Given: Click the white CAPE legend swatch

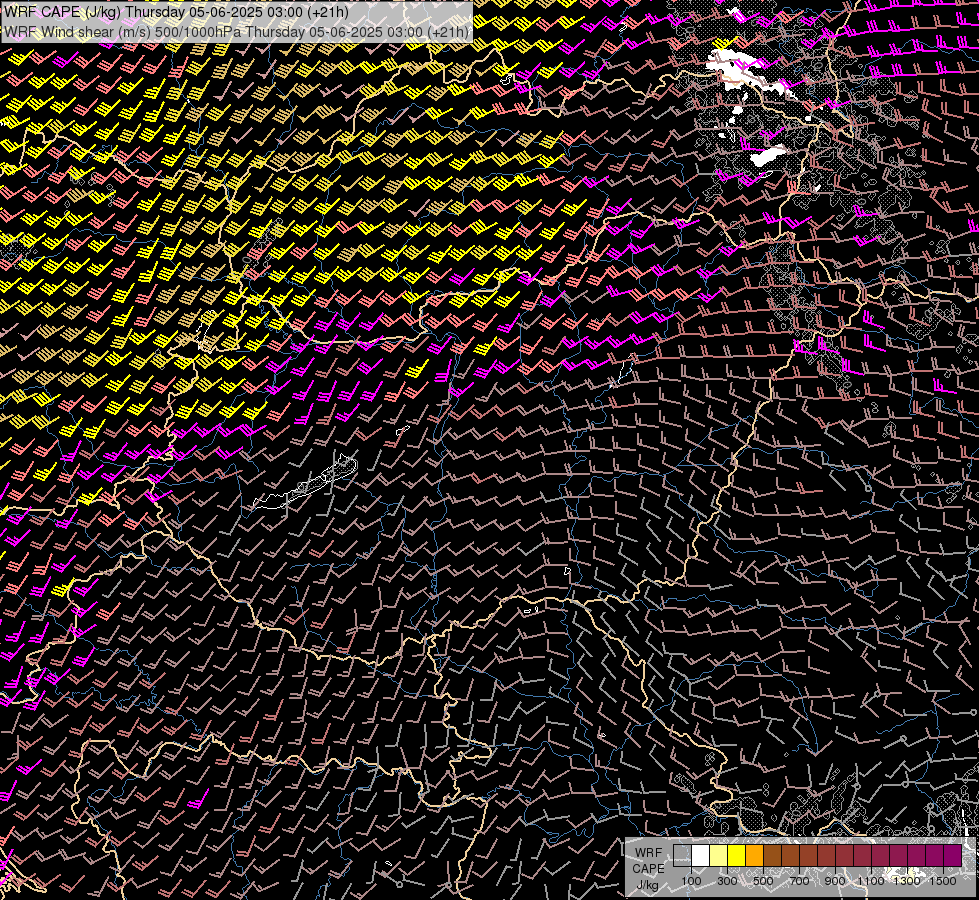Looking at the screenshot, I should coord(701,855).
